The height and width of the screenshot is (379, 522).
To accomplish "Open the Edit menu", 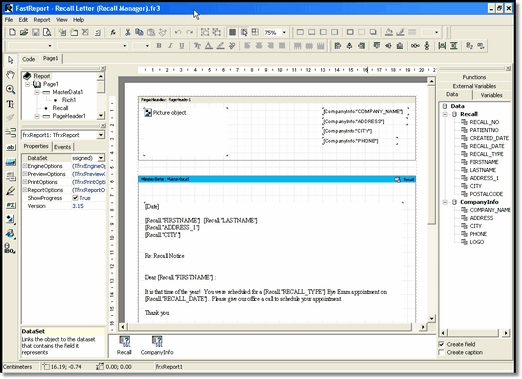I will pos(23,20).
